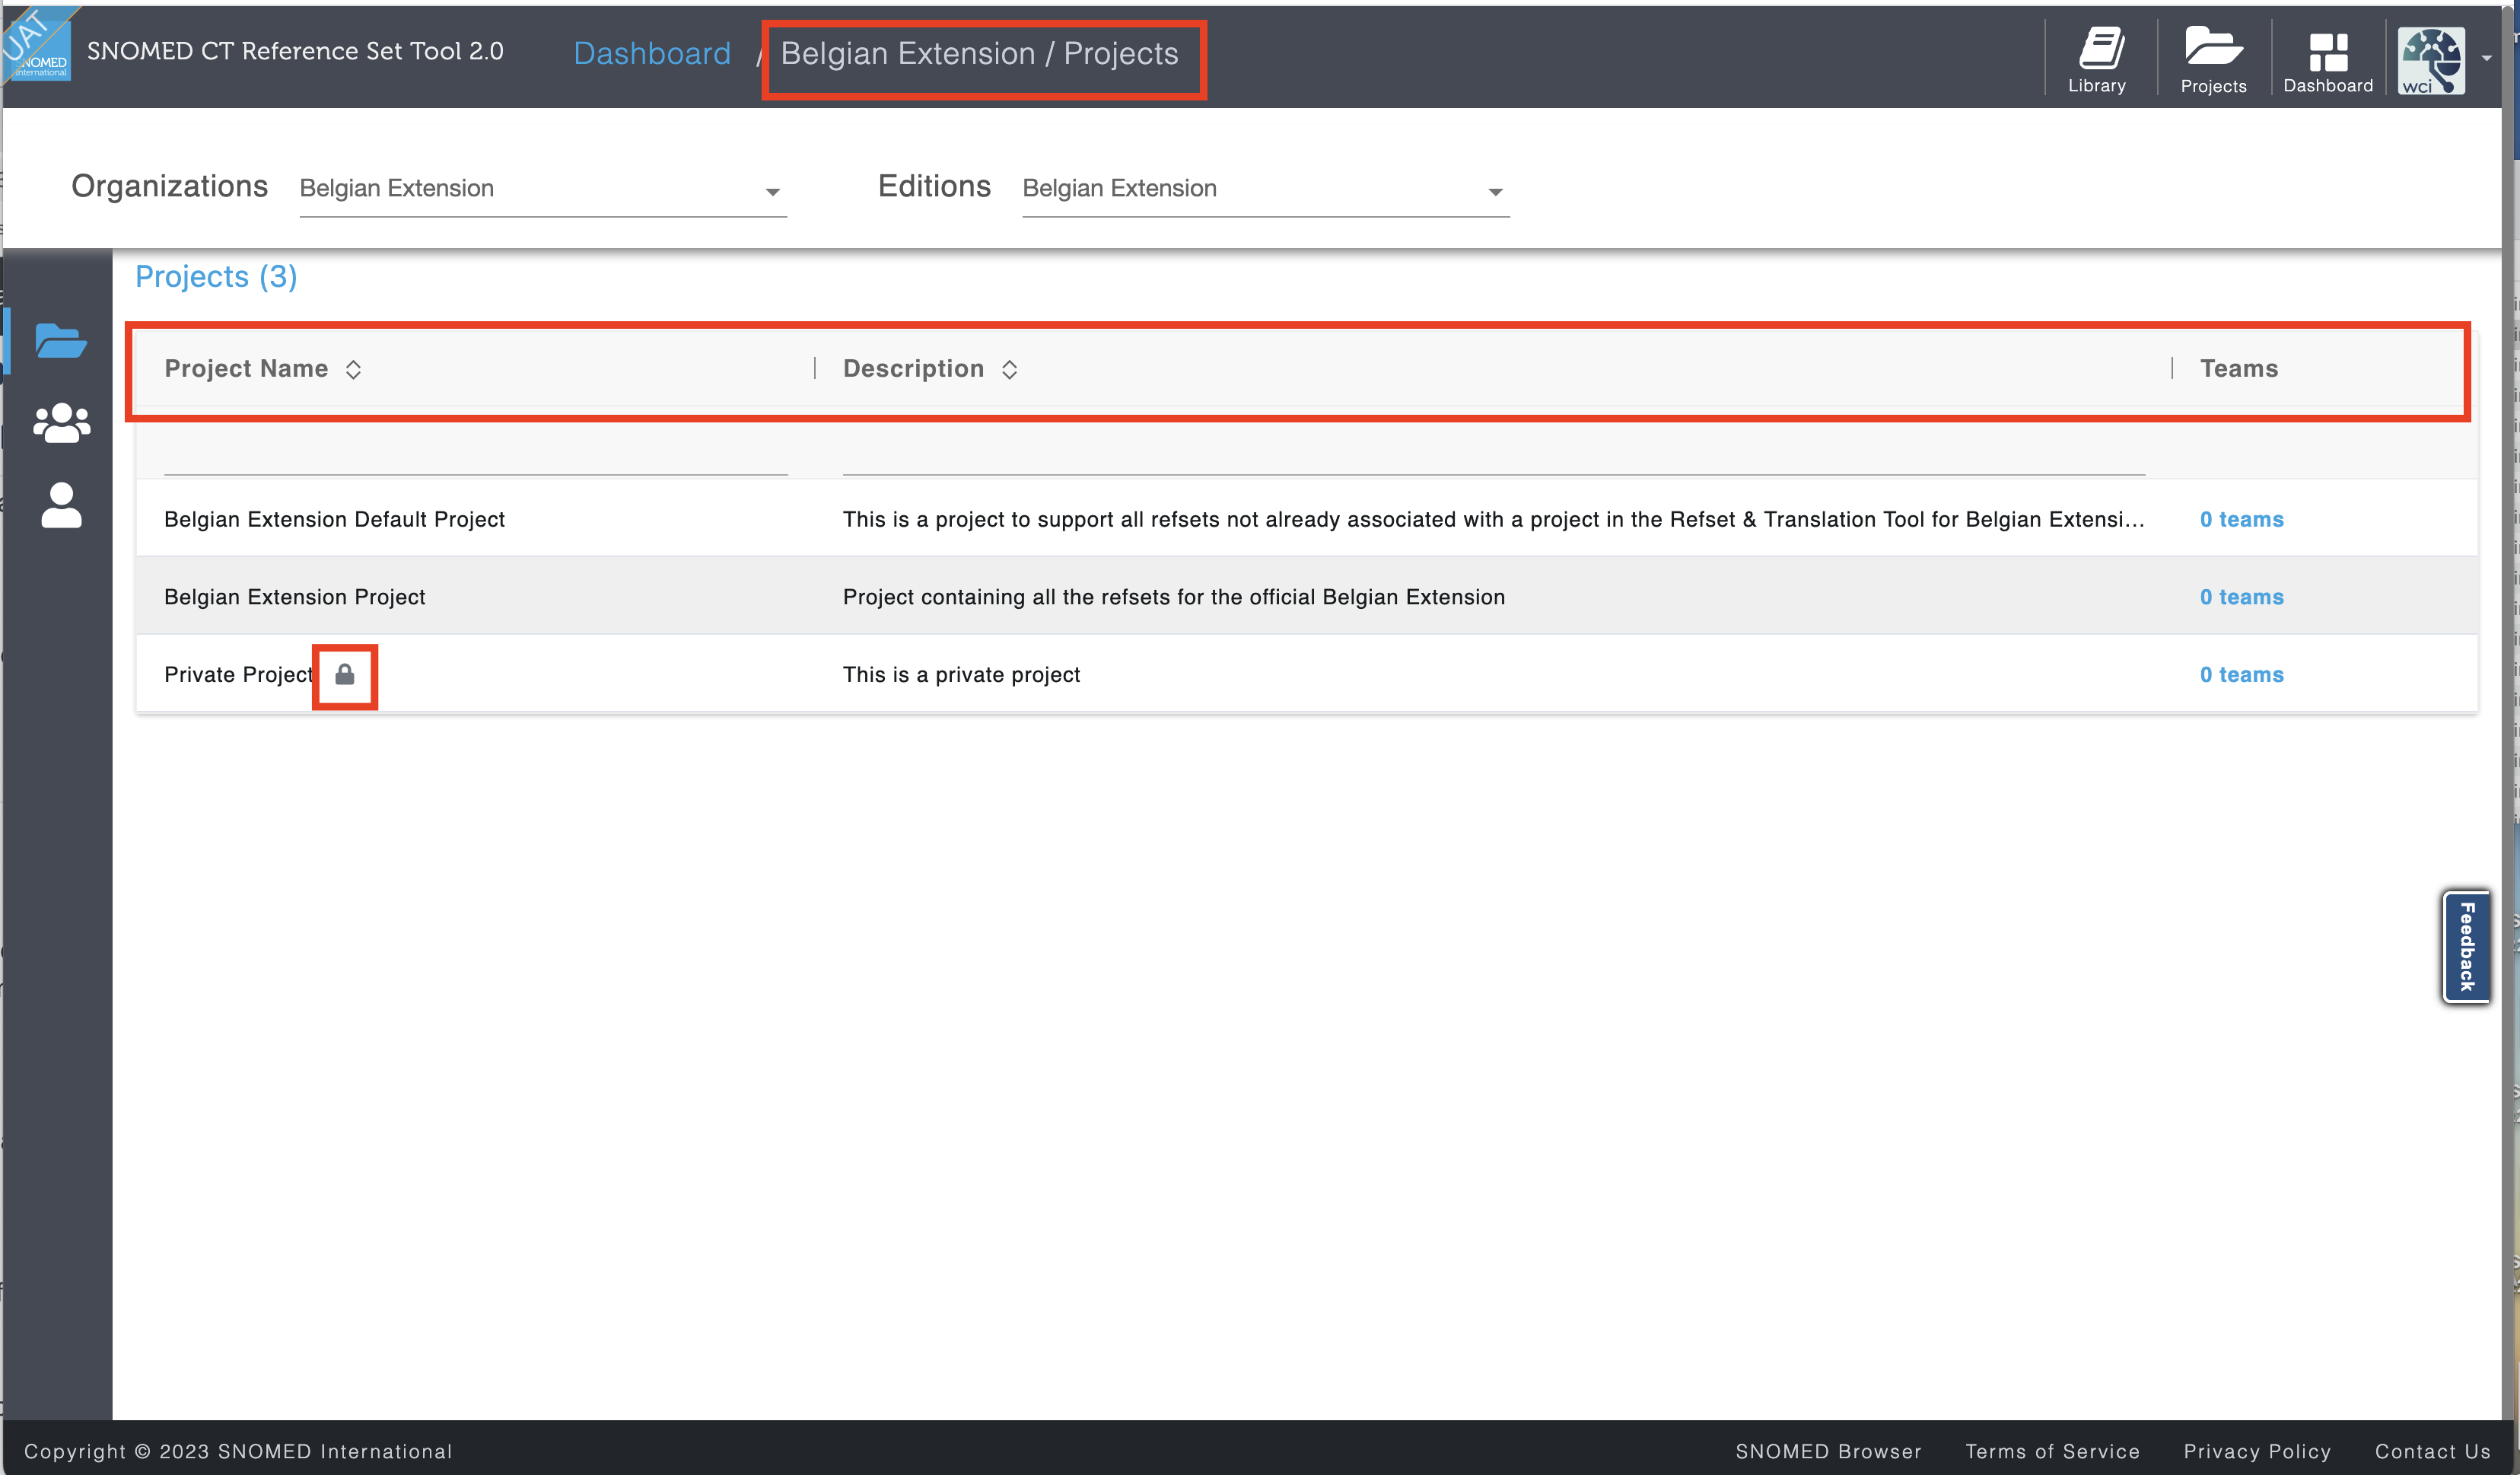
Task: Open the Feedback side tab
Action: pos(2466,947)
